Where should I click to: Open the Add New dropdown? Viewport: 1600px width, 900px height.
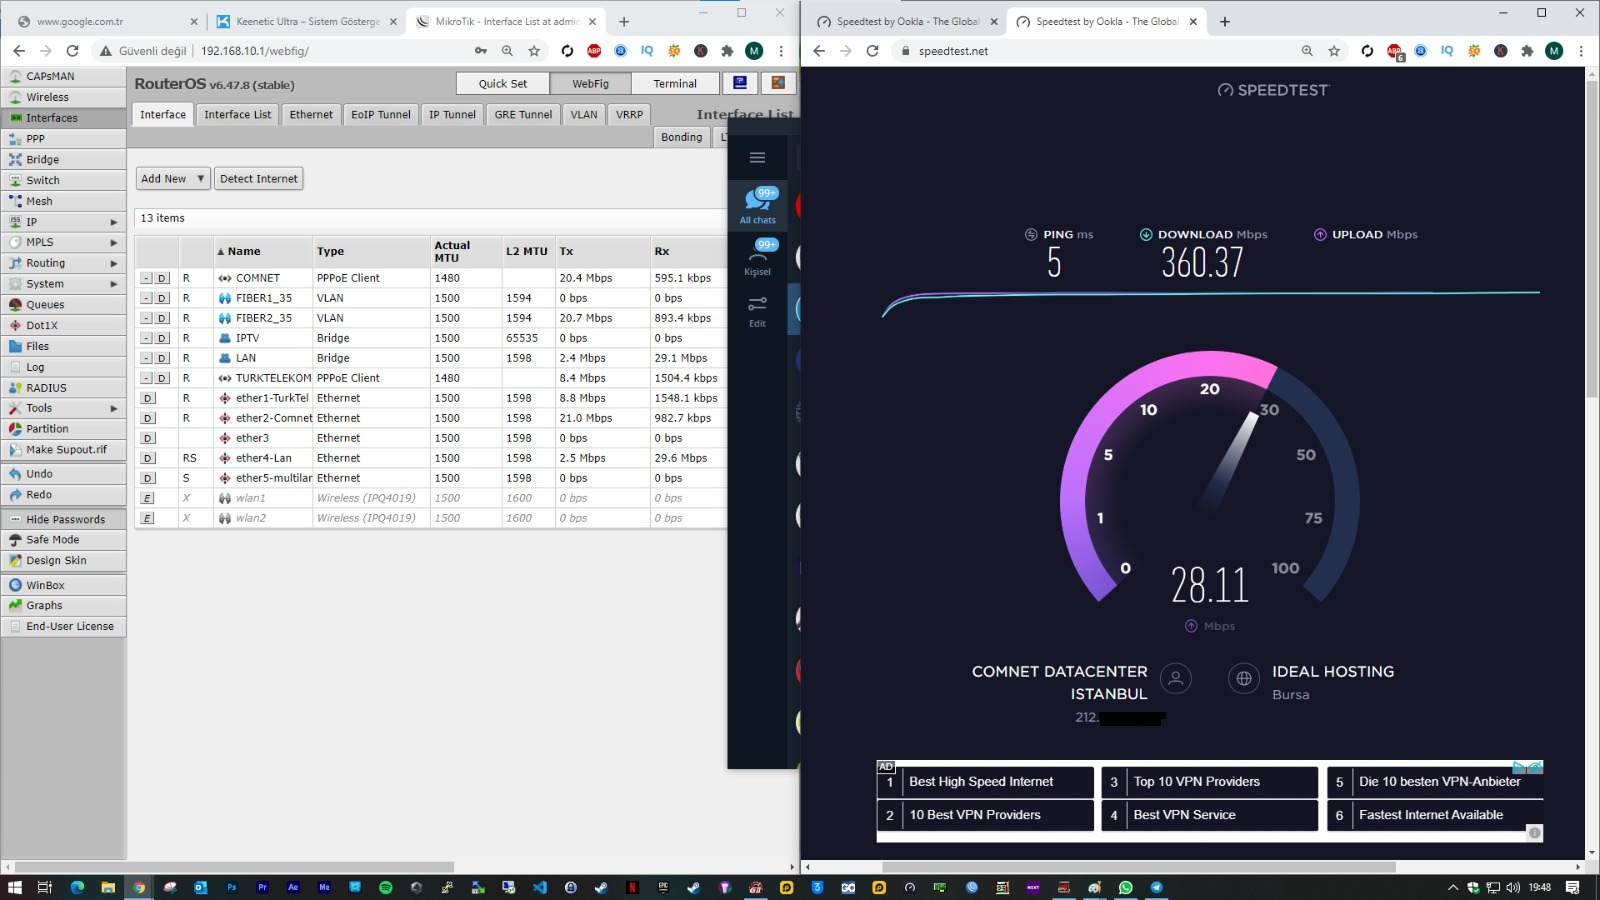tap(173, 179)
